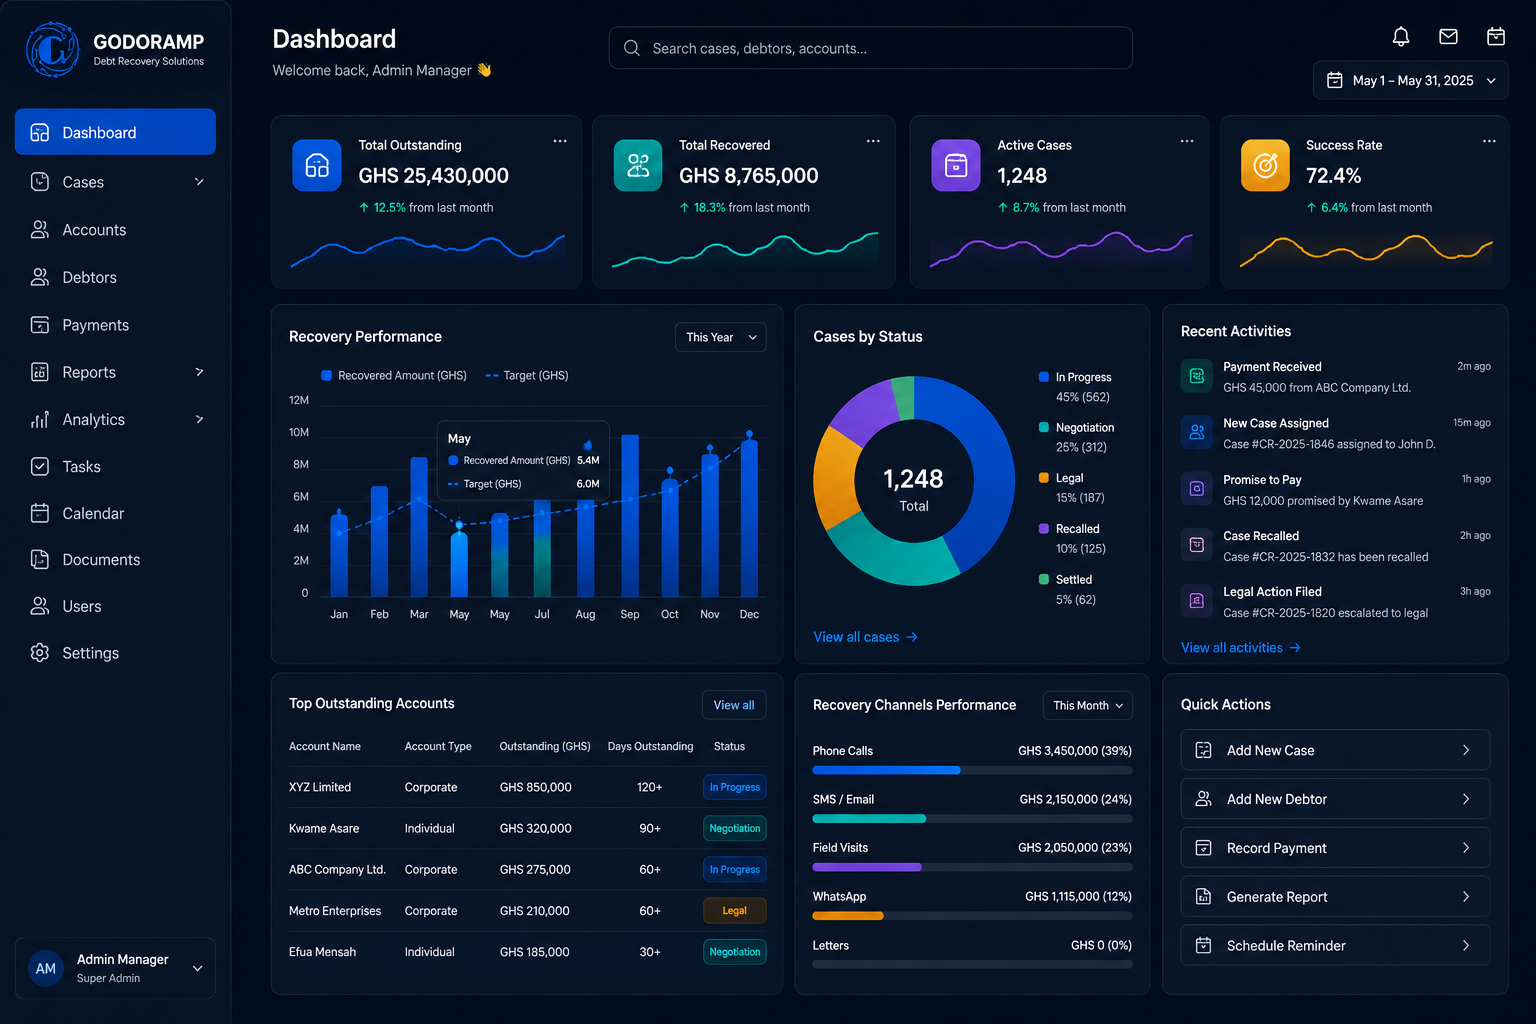The image size is (1536, 1024).
Task: Click the SMS / Email progress bar
Action: click(x=972, y=818)
